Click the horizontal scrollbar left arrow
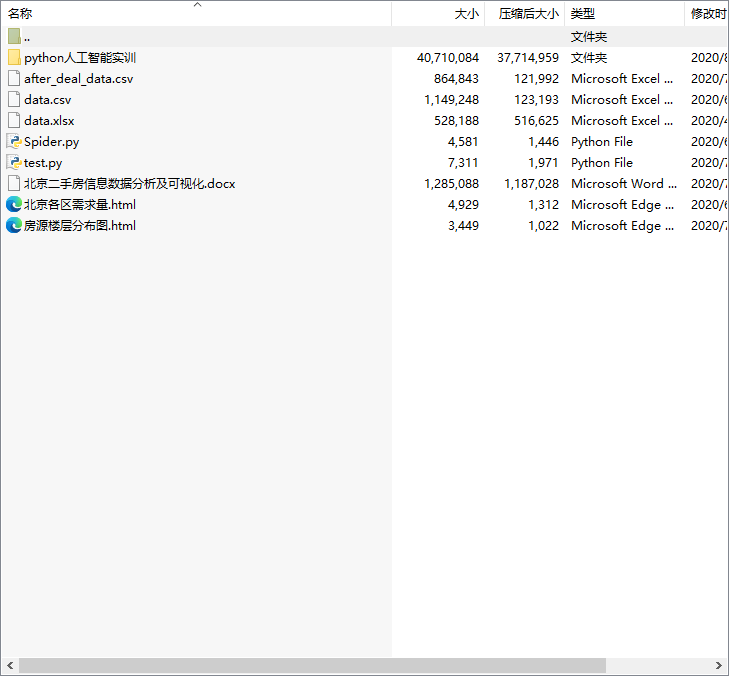 click(10, 665)
